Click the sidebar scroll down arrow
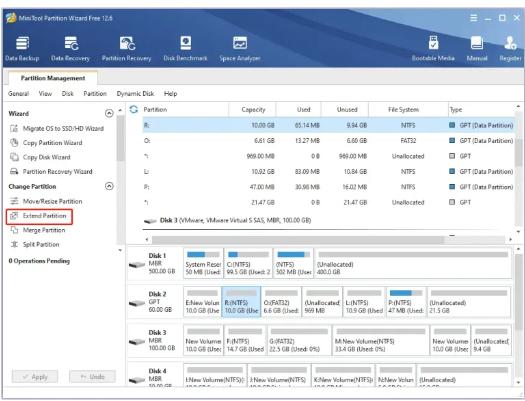 120,250
